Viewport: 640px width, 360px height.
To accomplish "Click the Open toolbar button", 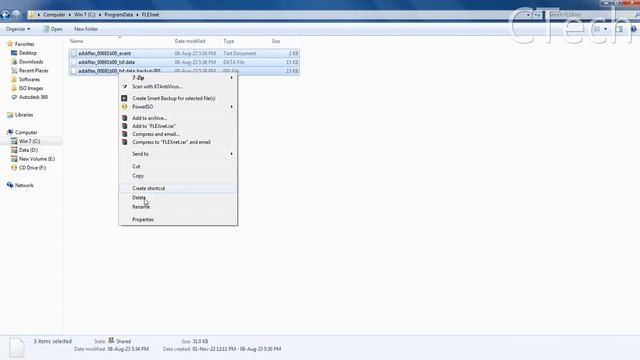I will [x=53, y=29].
